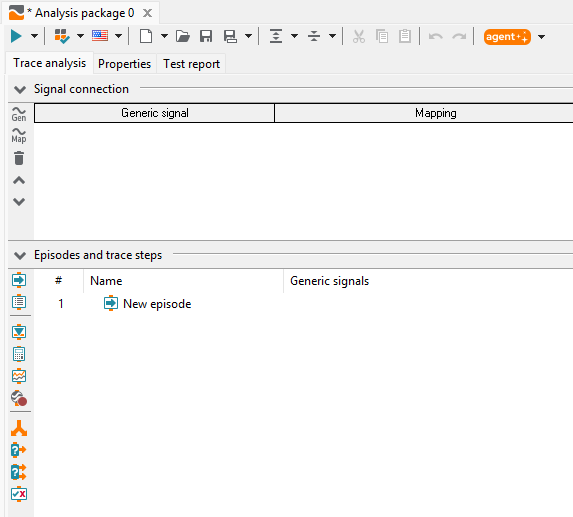Open a file with the folder icon
This screenshot has width=573, height=517.
pyautogui.click(x=183, y=37)
